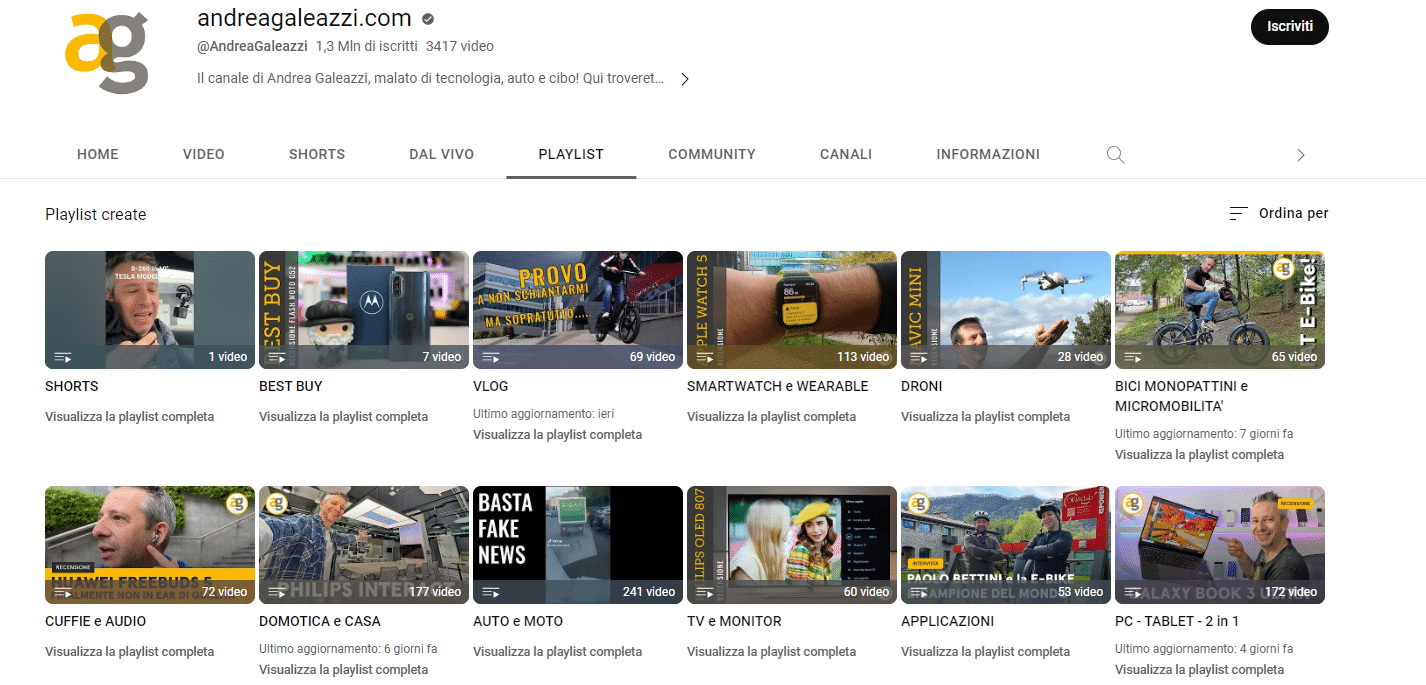1426x685 pixels.
Task: Click the verified checkmark badge
Action: 428,19
